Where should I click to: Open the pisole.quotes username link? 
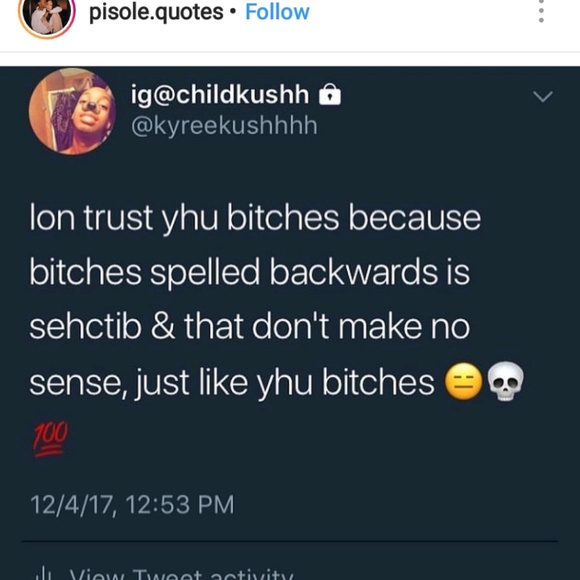coord(156,12)
